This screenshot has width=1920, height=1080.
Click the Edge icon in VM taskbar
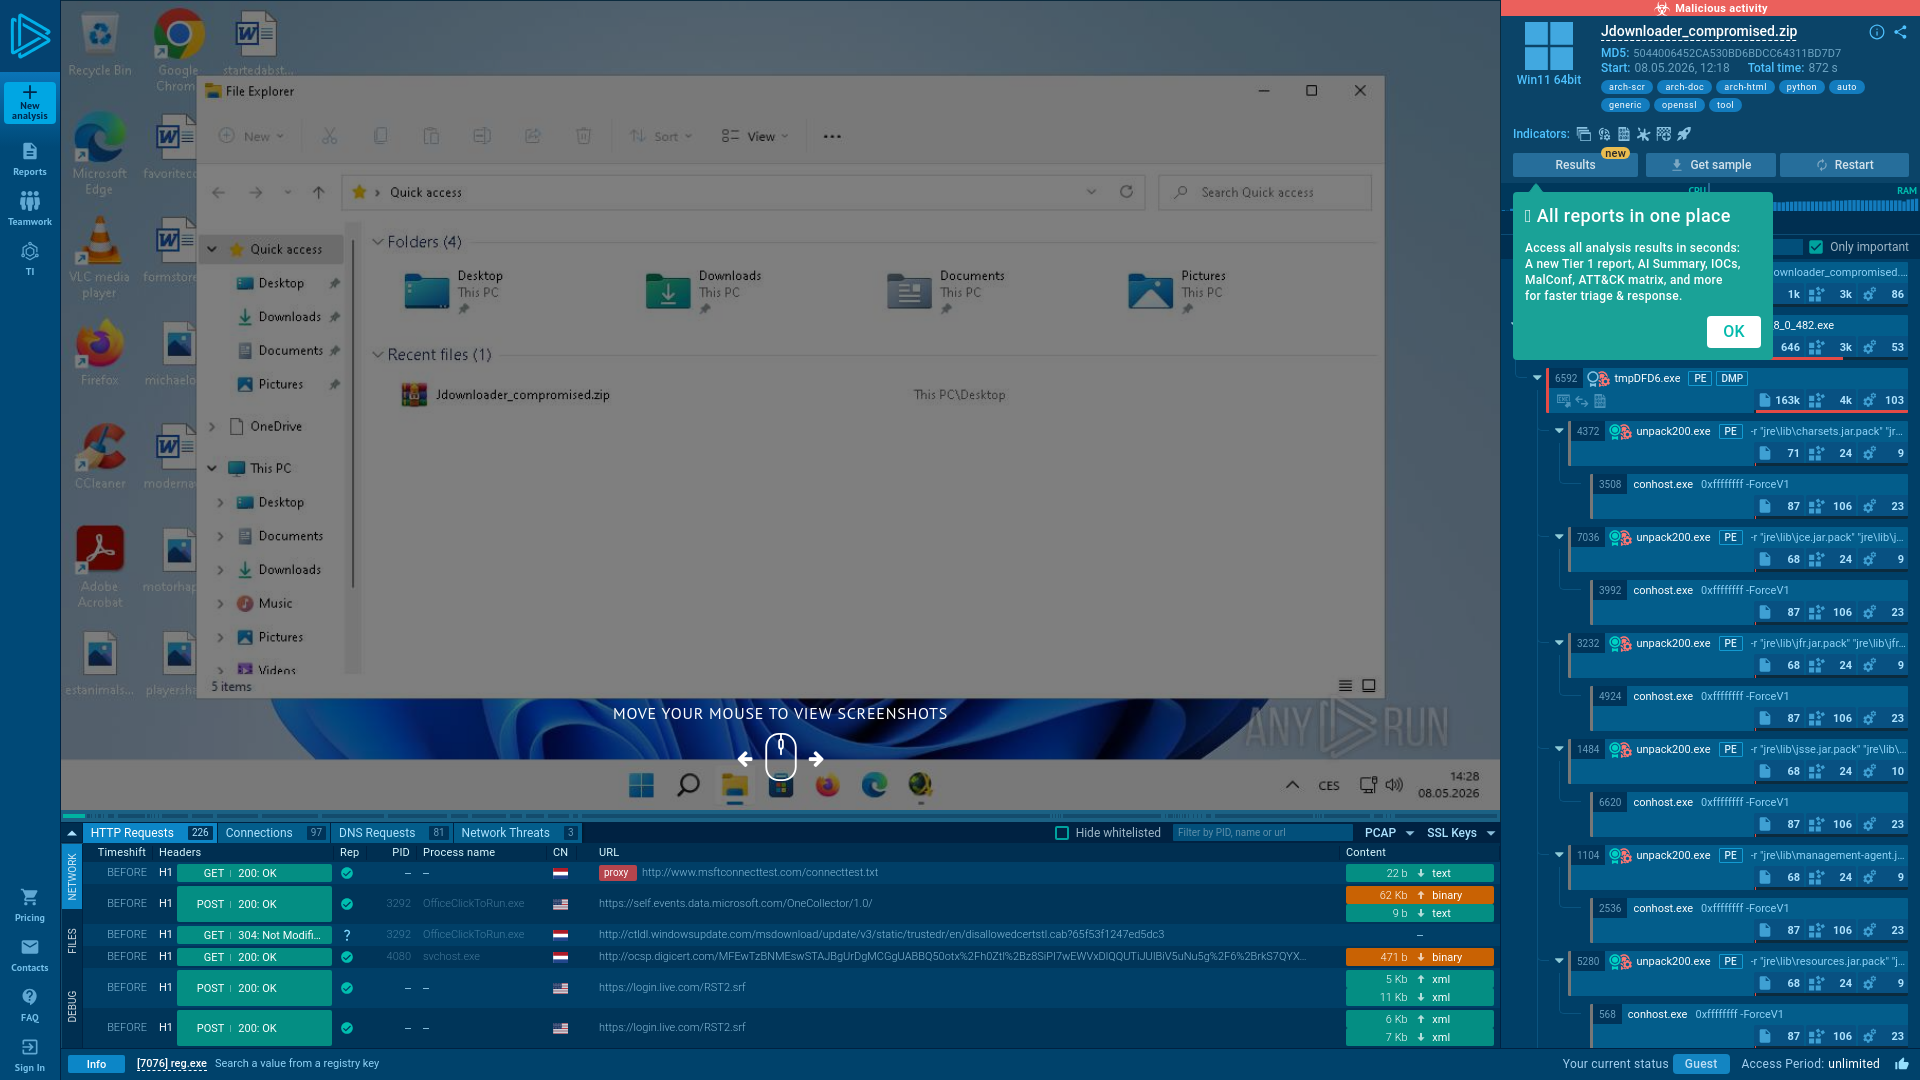(x=875, y=785)
